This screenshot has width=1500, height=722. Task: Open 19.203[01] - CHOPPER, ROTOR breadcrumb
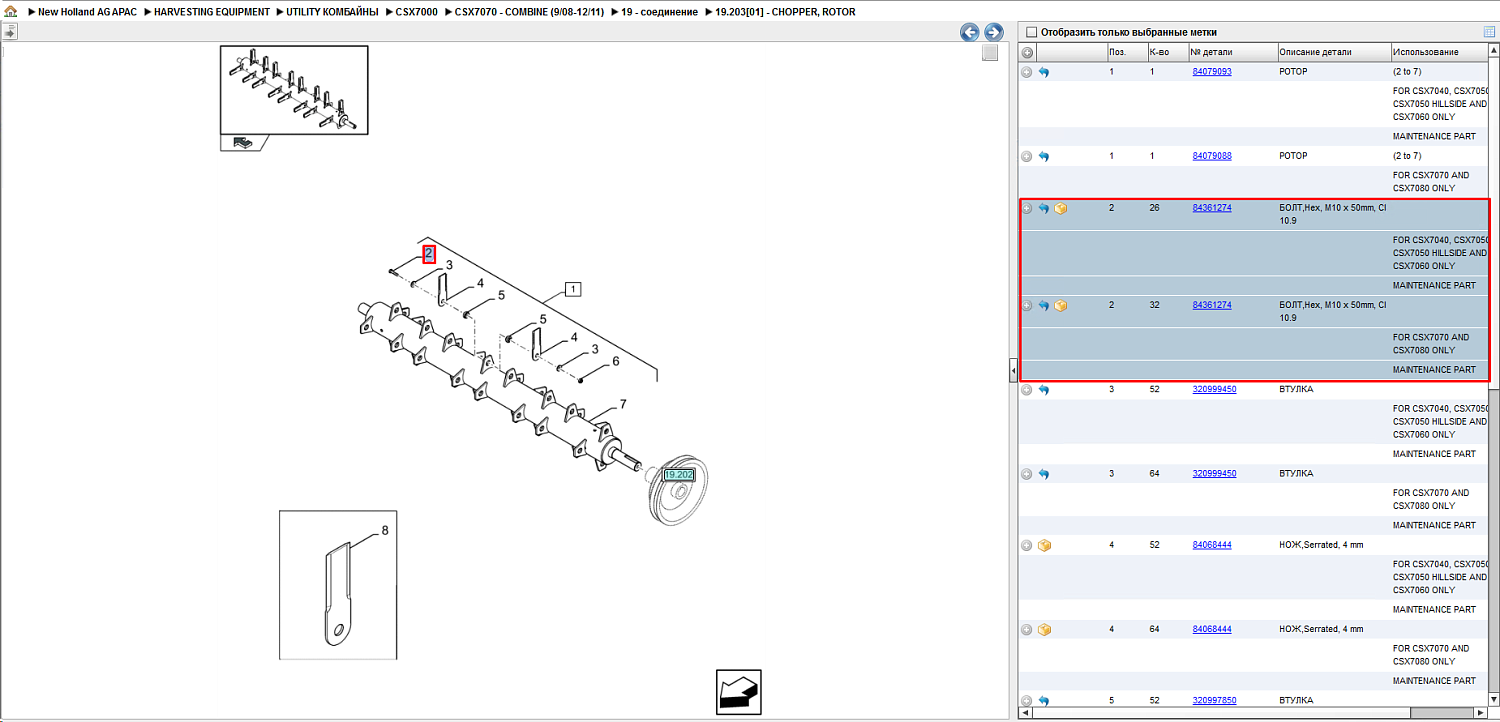tap(785, 12)
